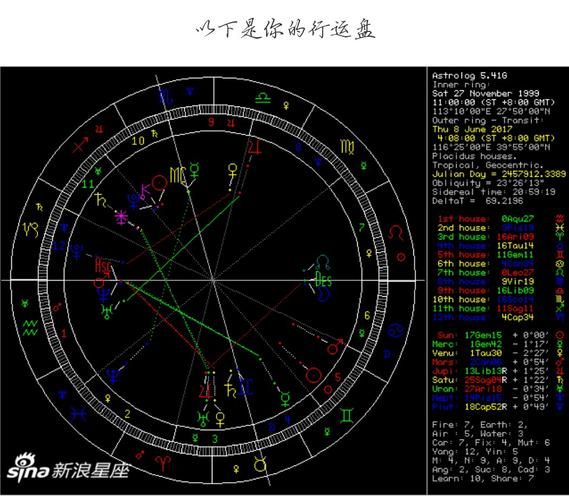The height and width of the screenshot is (500, 569).
Task: Click the 'Merc: 1Gem42' row
Action: pos(499,344)
